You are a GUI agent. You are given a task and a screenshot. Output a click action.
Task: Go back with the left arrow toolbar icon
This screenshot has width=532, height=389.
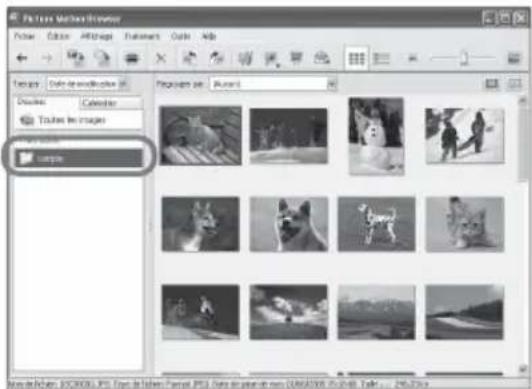[22, 58]
